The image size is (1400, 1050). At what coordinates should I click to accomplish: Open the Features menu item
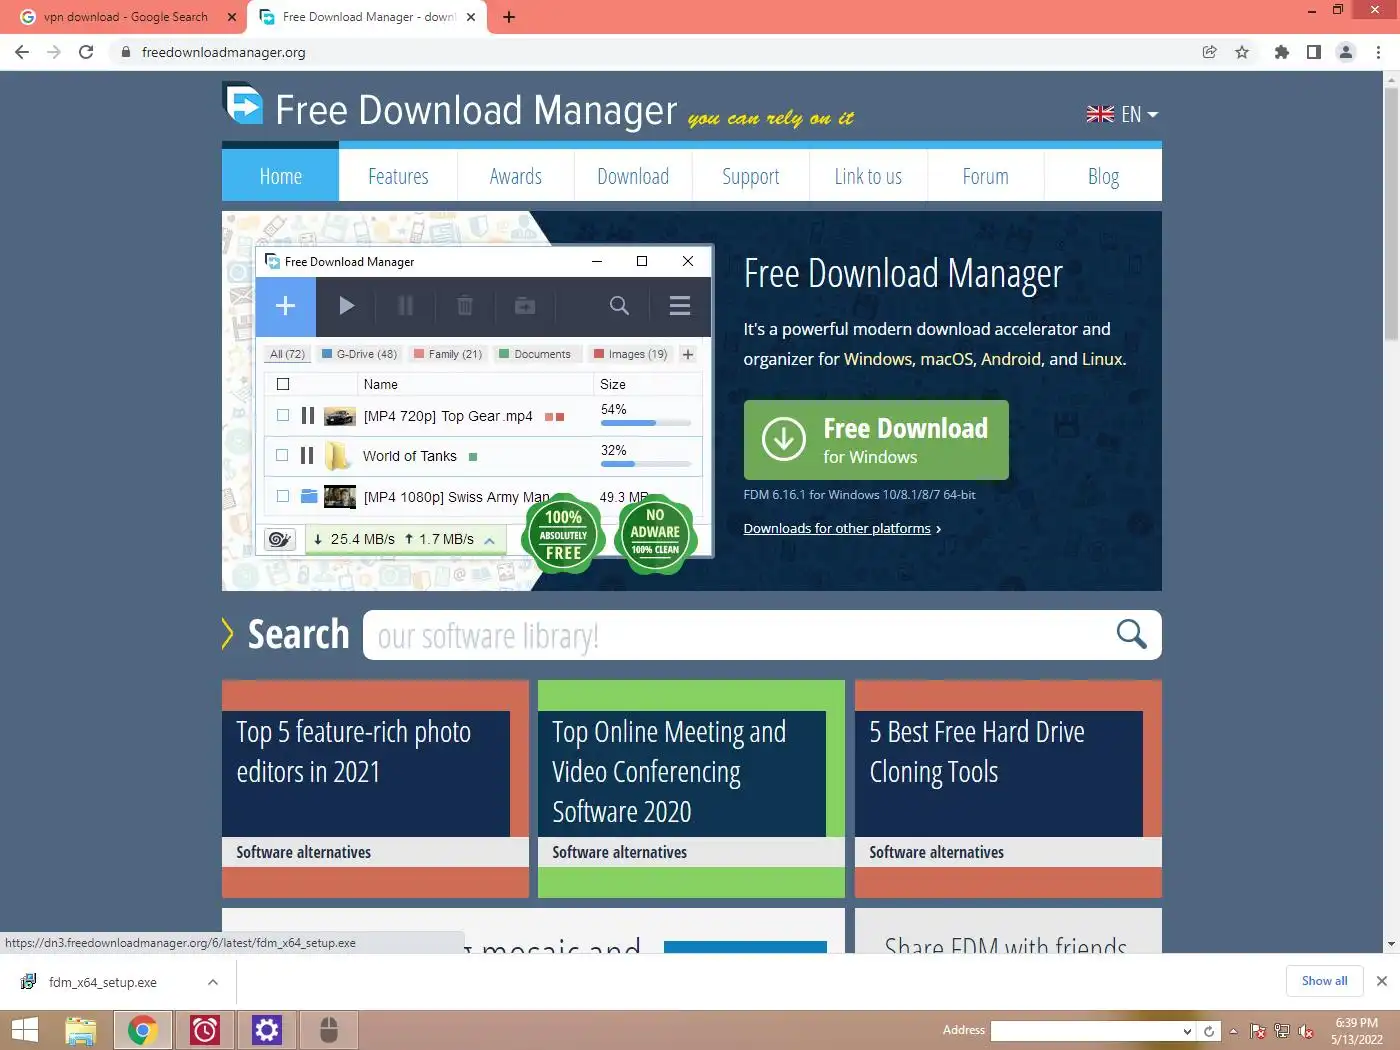(x=398, y=176)
